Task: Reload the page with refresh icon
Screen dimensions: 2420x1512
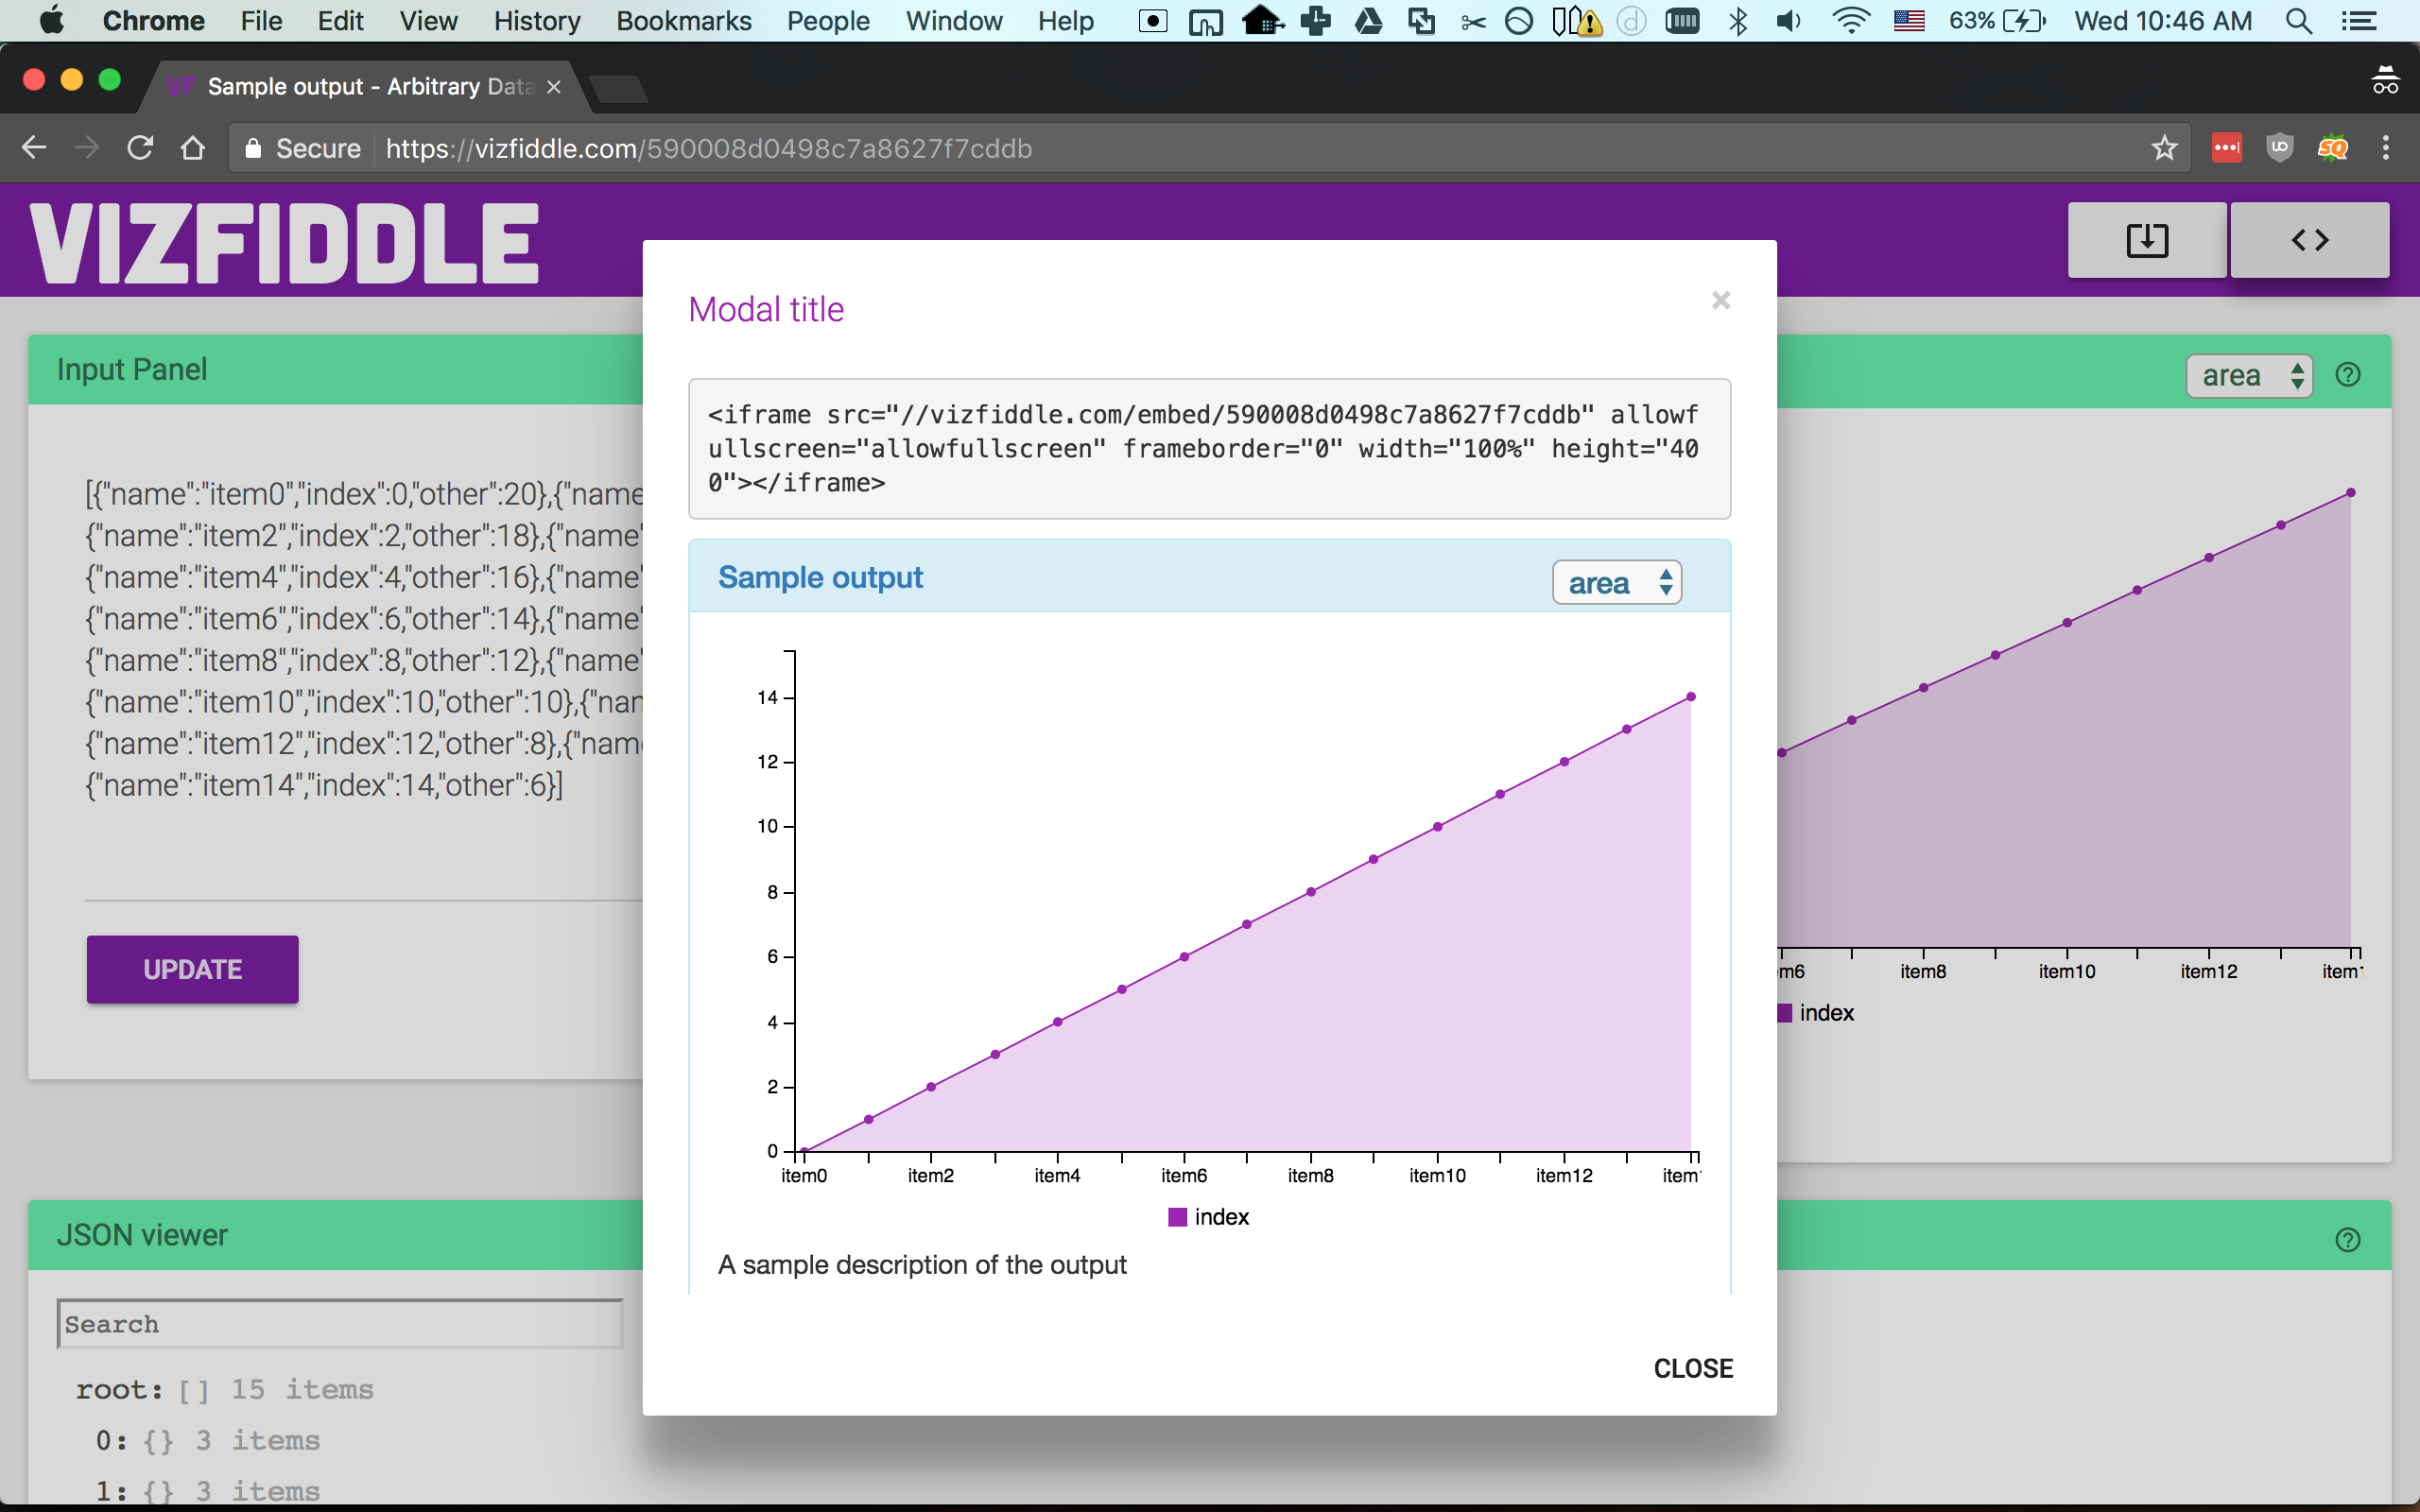Action: click(x=140, y=148)
